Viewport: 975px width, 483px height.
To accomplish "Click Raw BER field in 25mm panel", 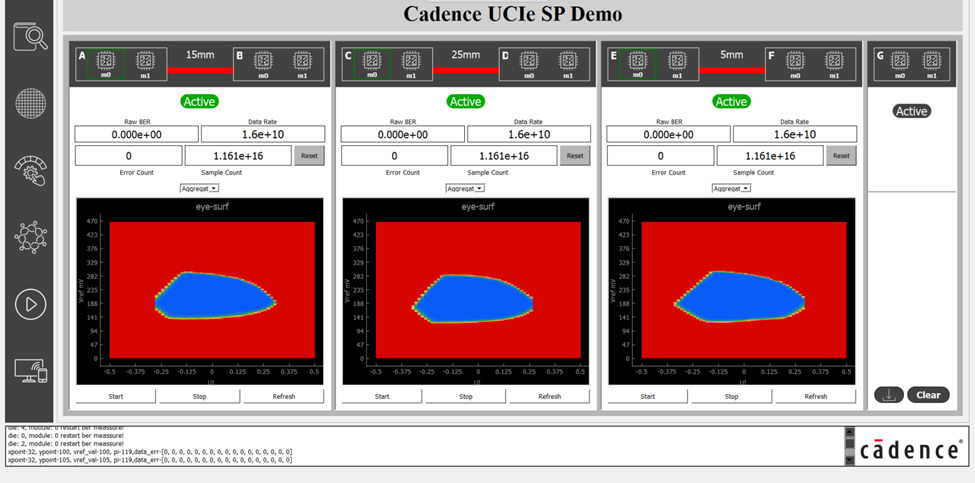I will pyautogui.click(x=403, y=134).
